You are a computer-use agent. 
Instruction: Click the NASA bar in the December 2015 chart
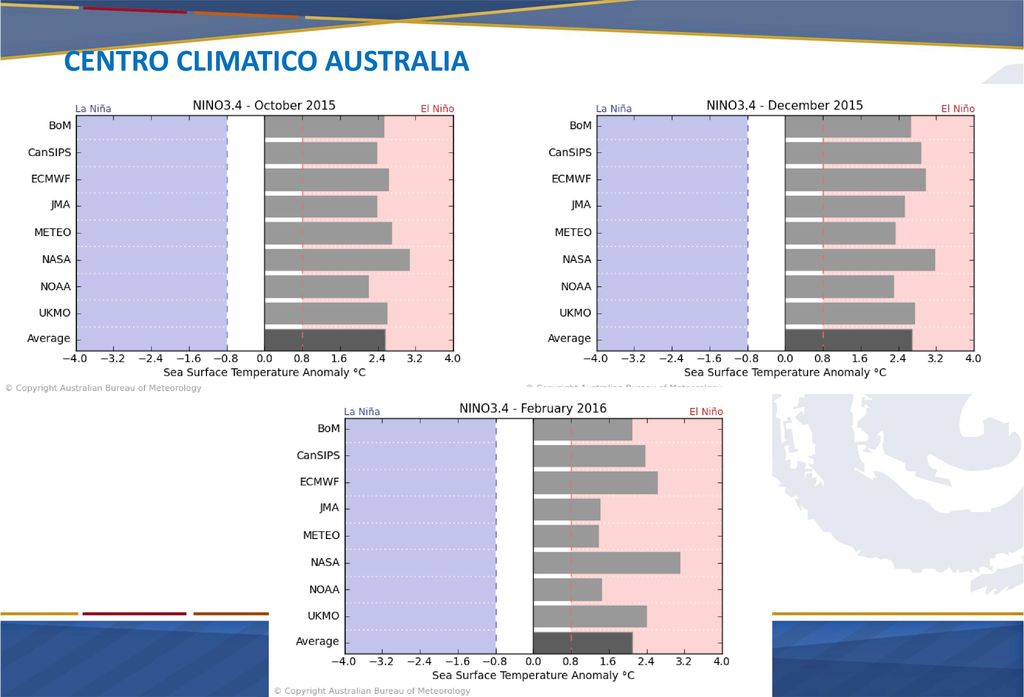click(x=860, y=260)
